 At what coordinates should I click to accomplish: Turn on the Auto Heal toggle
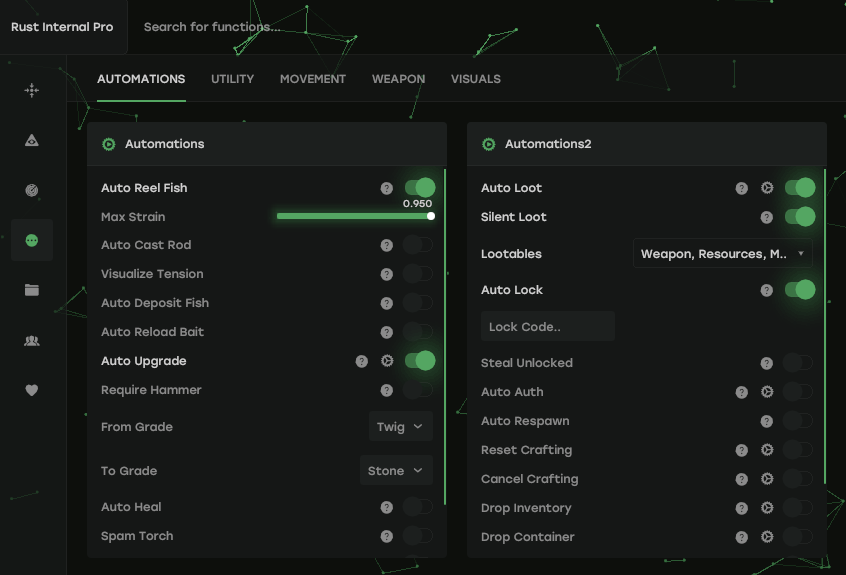[x=418, y=506]
